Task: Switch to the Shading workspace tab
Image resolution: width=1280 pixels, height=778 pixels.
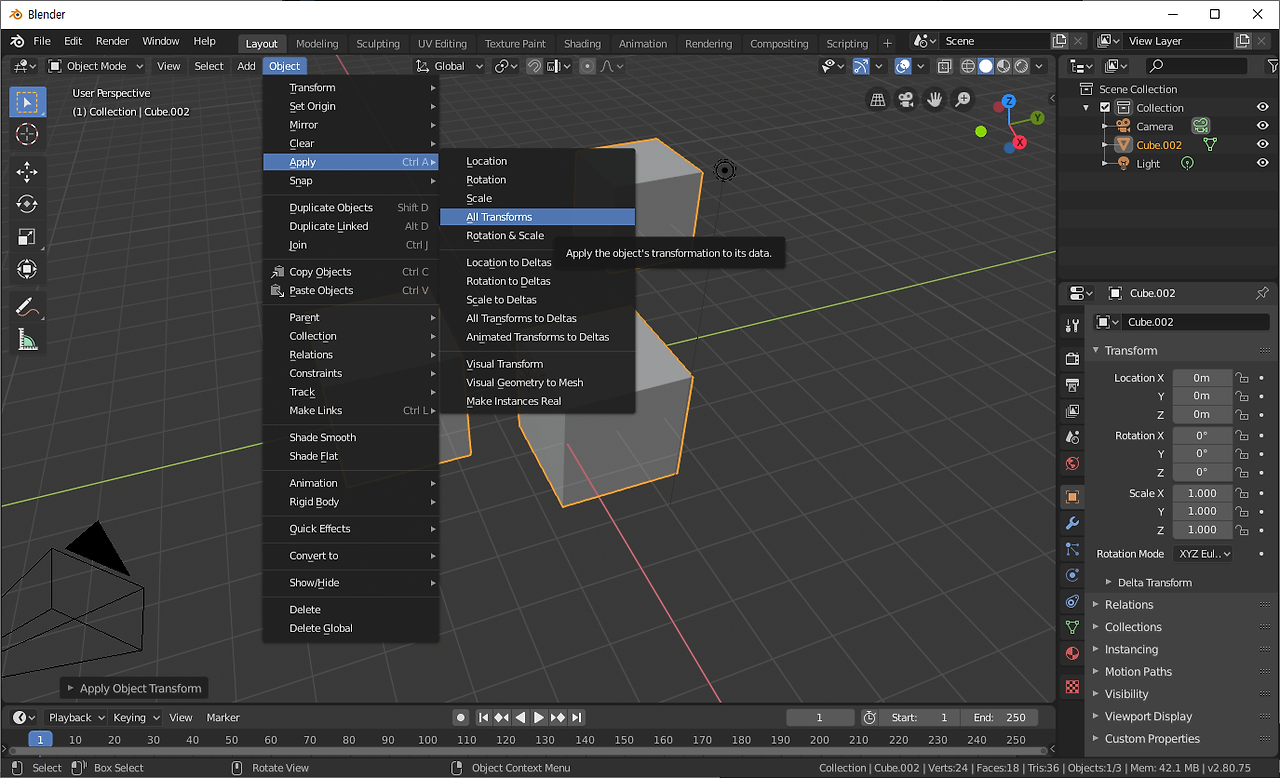Action: coord(583,43)
